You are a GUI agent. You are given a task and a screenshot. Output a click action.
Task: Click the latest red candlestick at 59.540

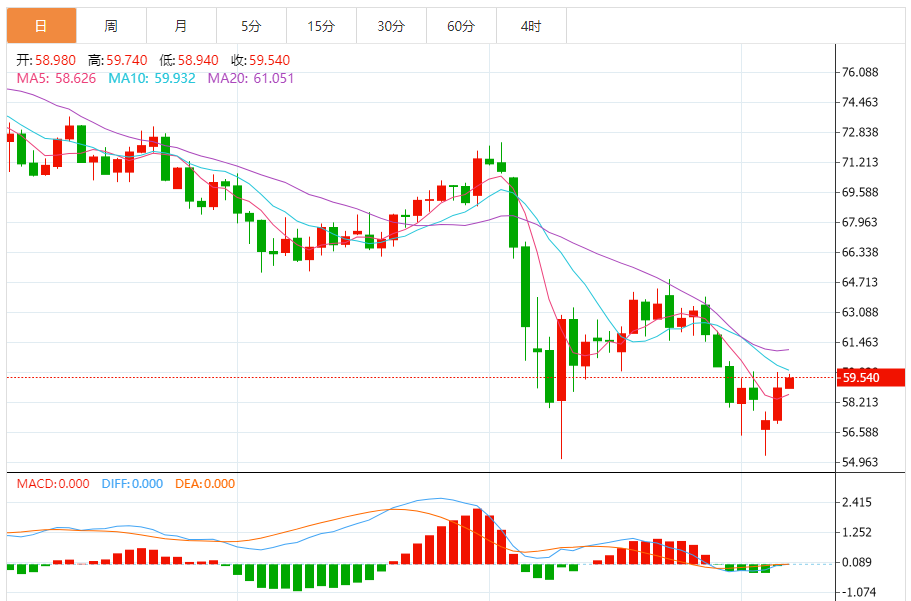coord(790,382)
